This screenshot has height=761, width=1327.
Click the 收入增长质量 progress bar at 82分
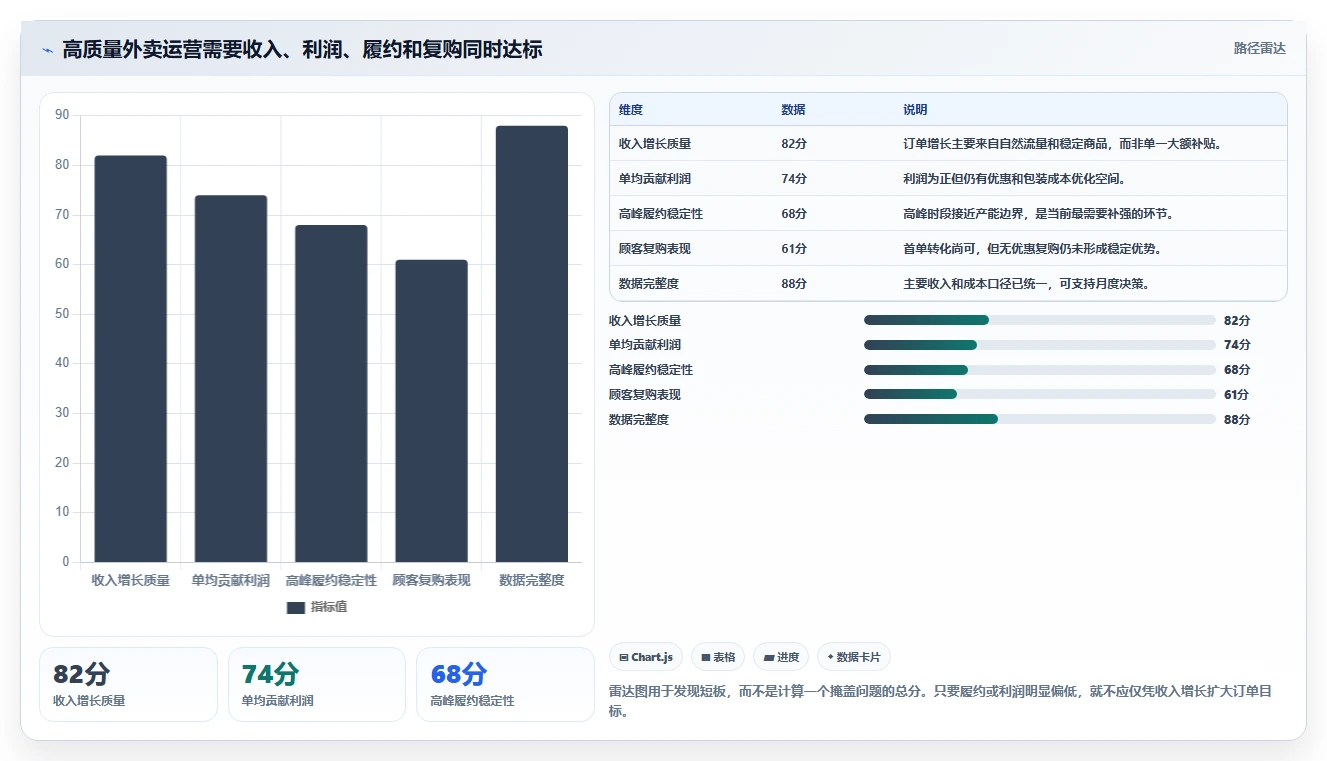pos(1040,320)
